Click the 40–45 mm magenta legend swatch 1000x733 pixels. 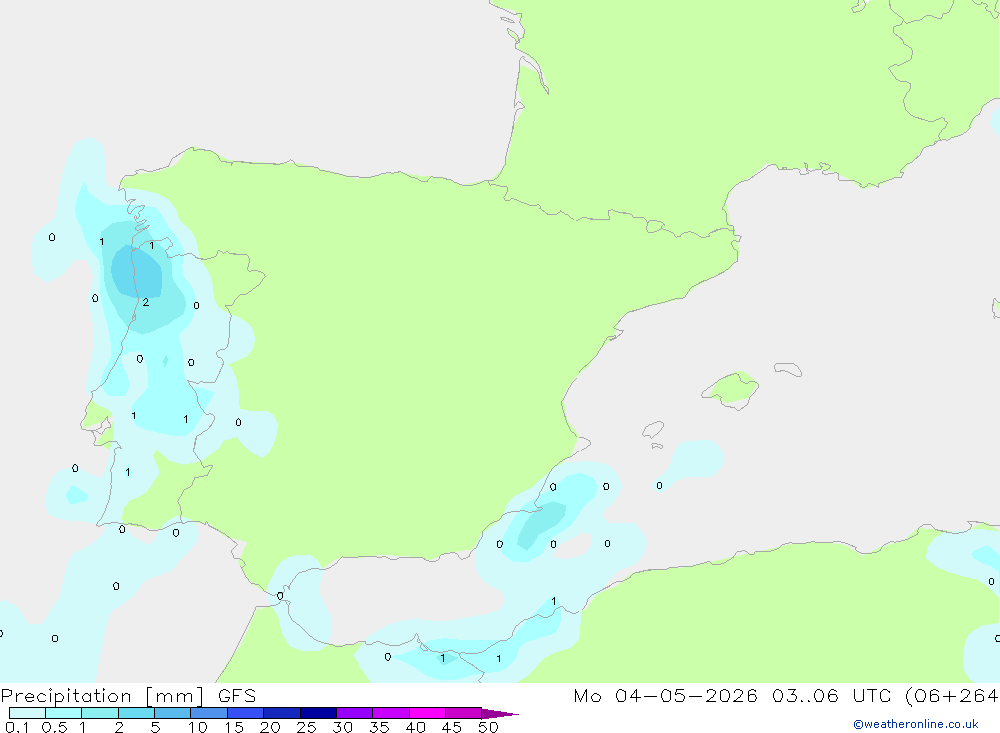pyautogui.click(x=427, y=713)
